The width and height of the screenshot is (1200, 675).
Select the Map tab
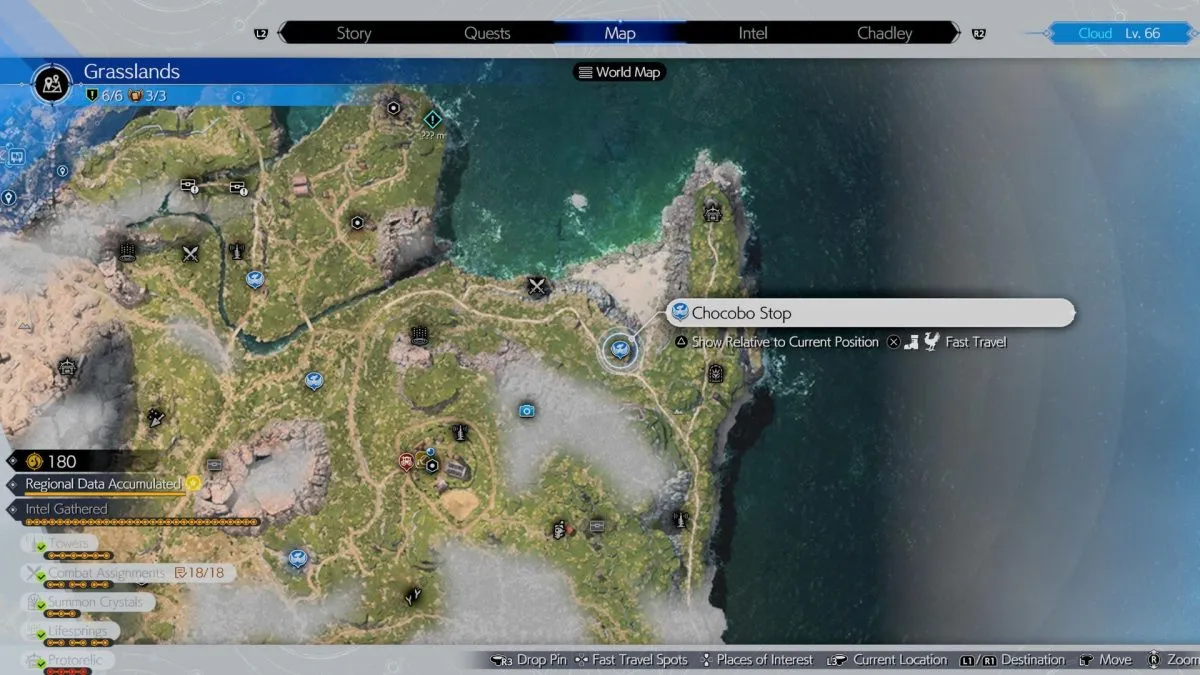[x=620, y=33]
